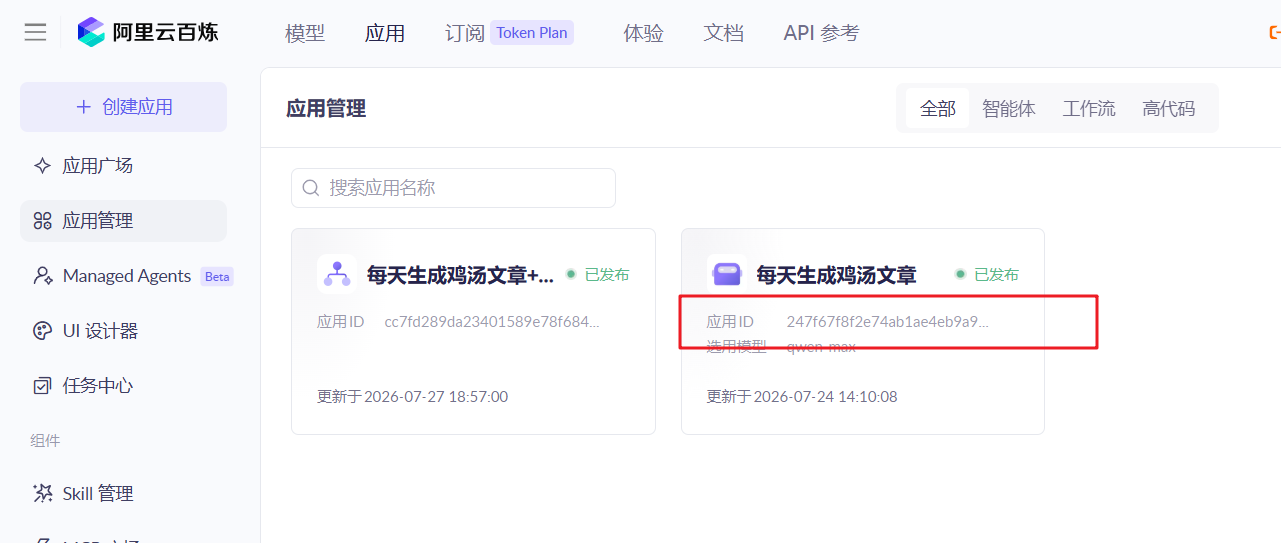Open the 应用 top navigation tab
The image size is (1281, 543).
coord(385,33)
